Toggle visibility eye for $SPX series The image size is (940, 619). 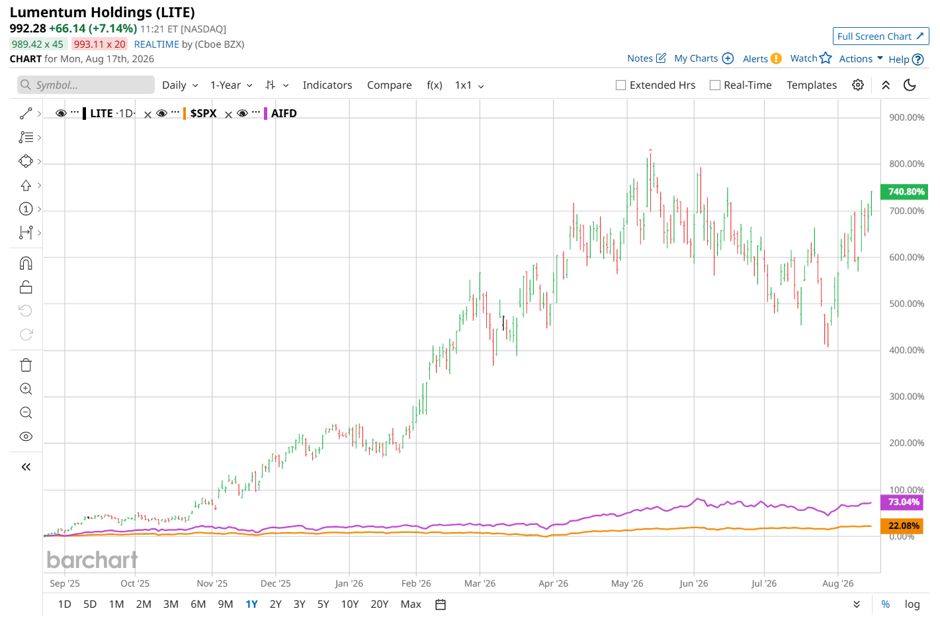pyautogui.click(x=161, y=113)
